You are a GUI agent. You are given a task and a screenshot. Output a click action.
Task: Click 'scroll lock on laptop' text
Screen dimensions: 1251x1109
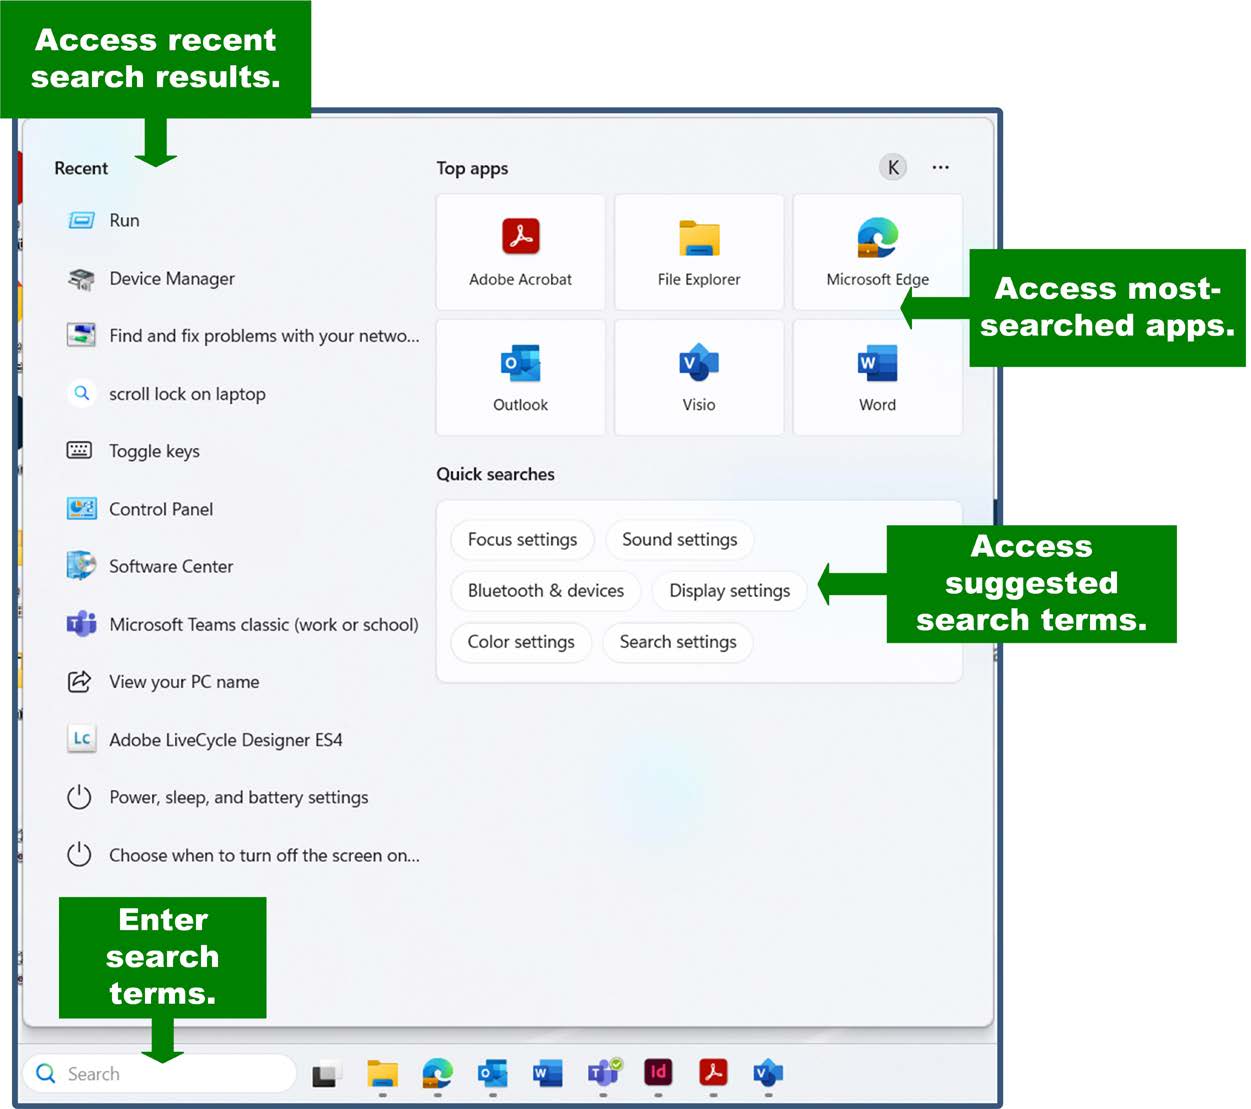pyautogui.click(x=187, y=394)
